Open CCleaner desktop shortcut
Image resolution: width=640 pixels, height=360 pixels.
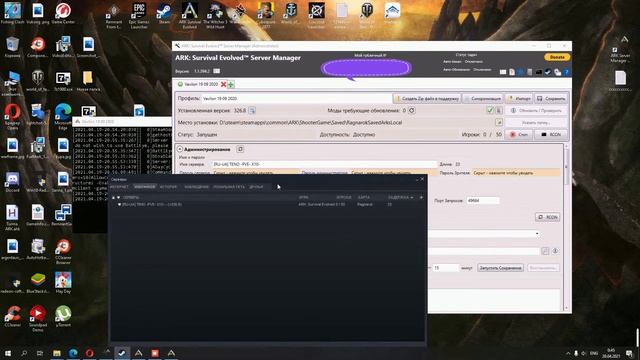[x=12, y=317]
